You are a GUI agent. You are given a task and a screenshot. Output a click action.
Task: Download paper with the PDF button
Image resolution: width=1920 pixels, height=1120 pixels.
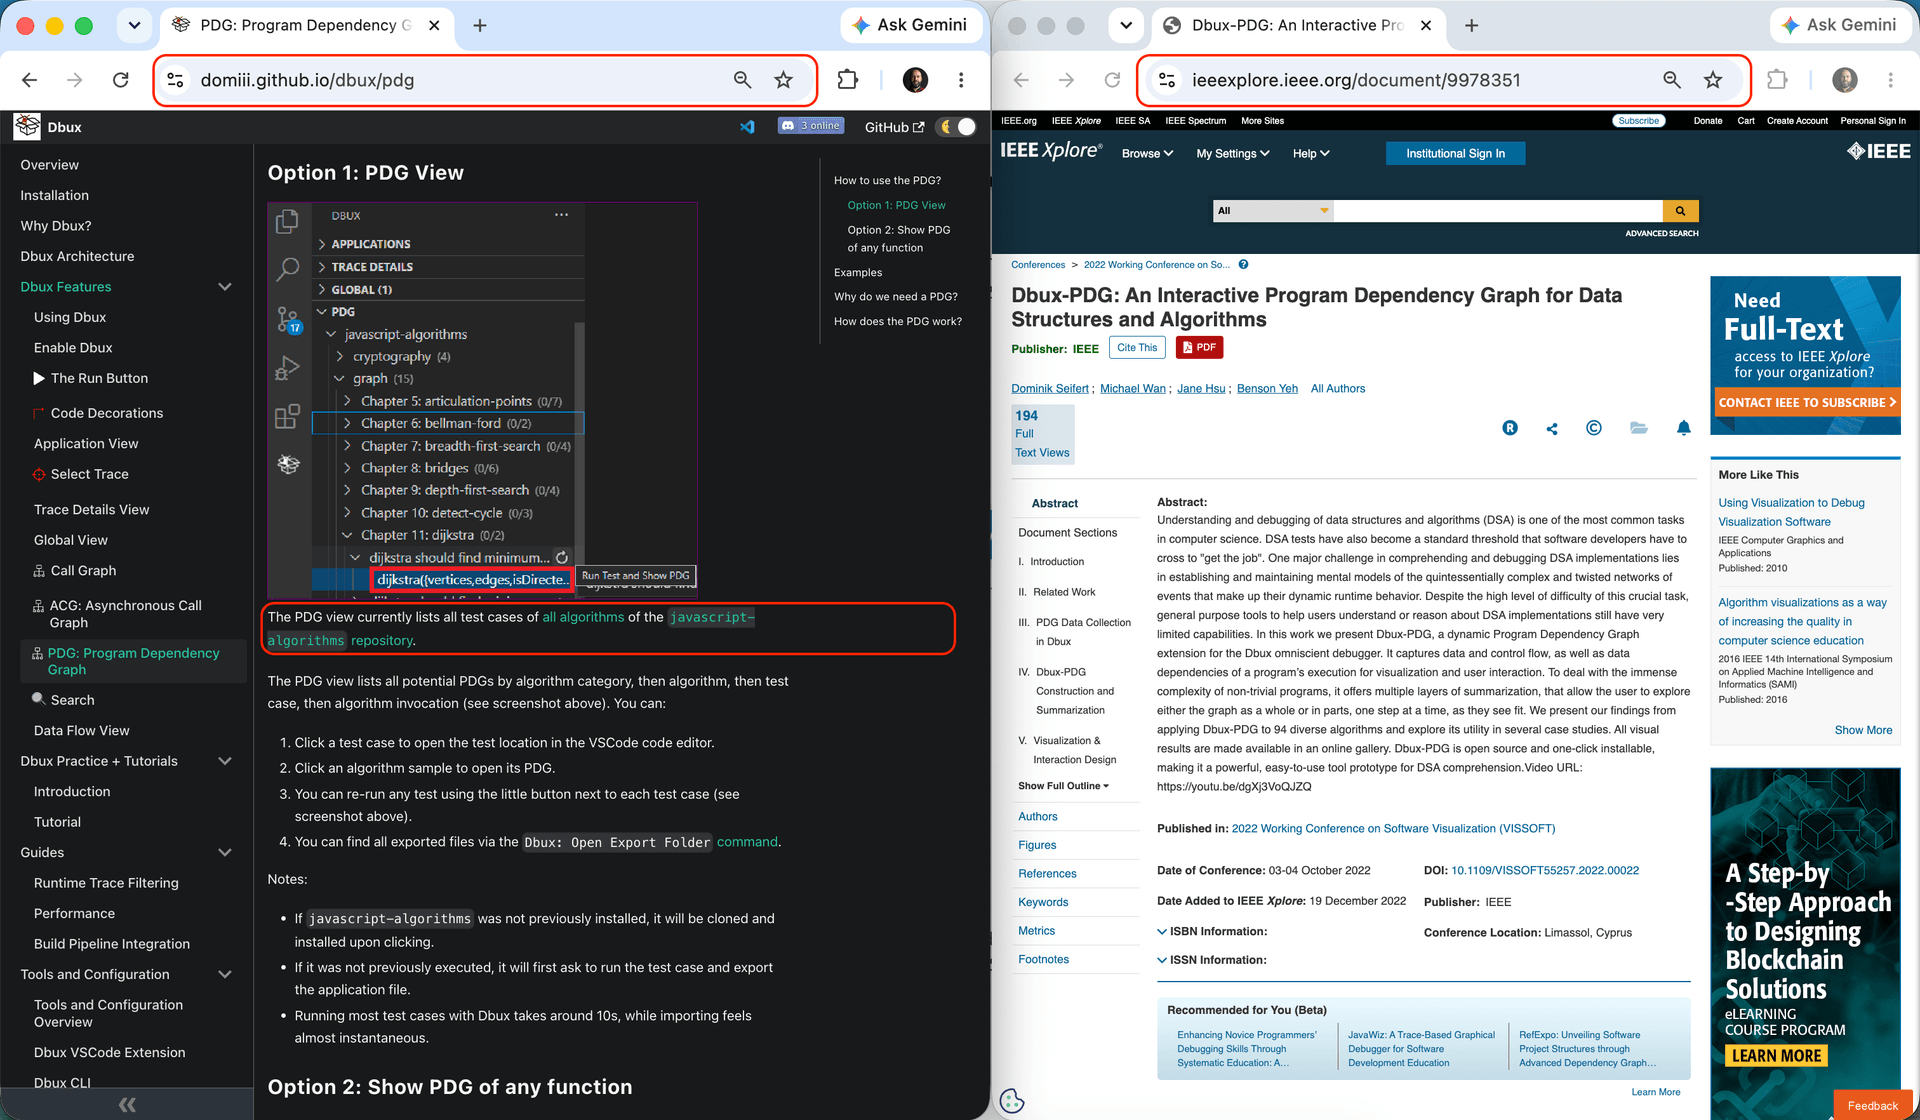tap(1200, 348)
